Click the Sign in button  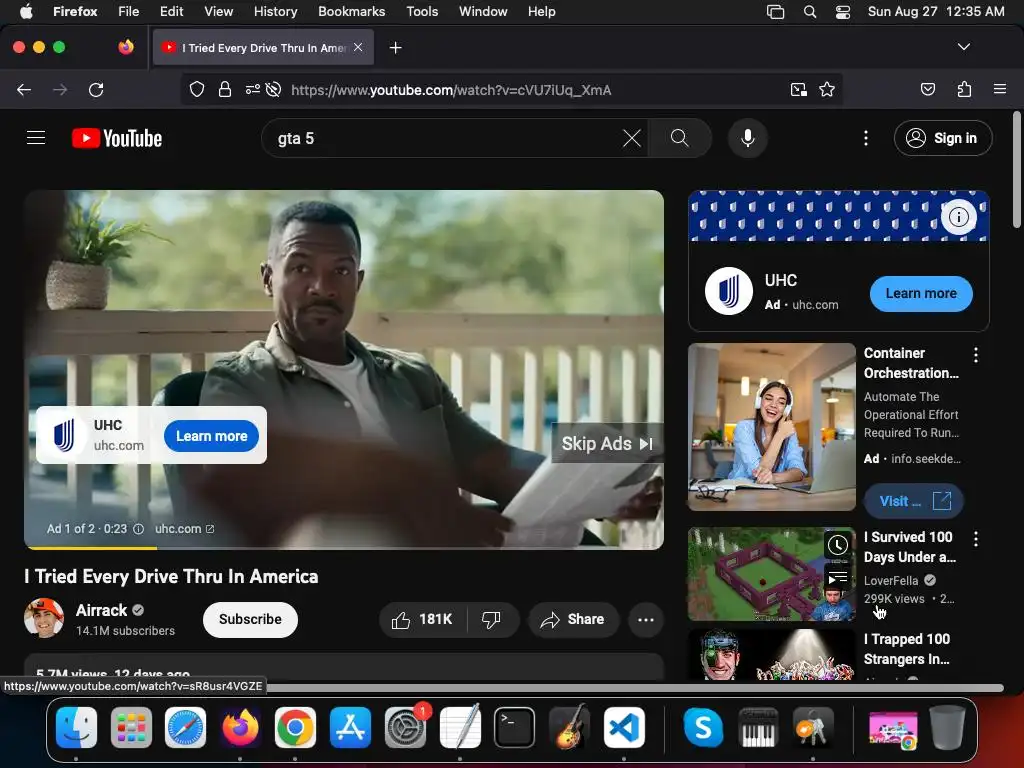coord(943,138)
